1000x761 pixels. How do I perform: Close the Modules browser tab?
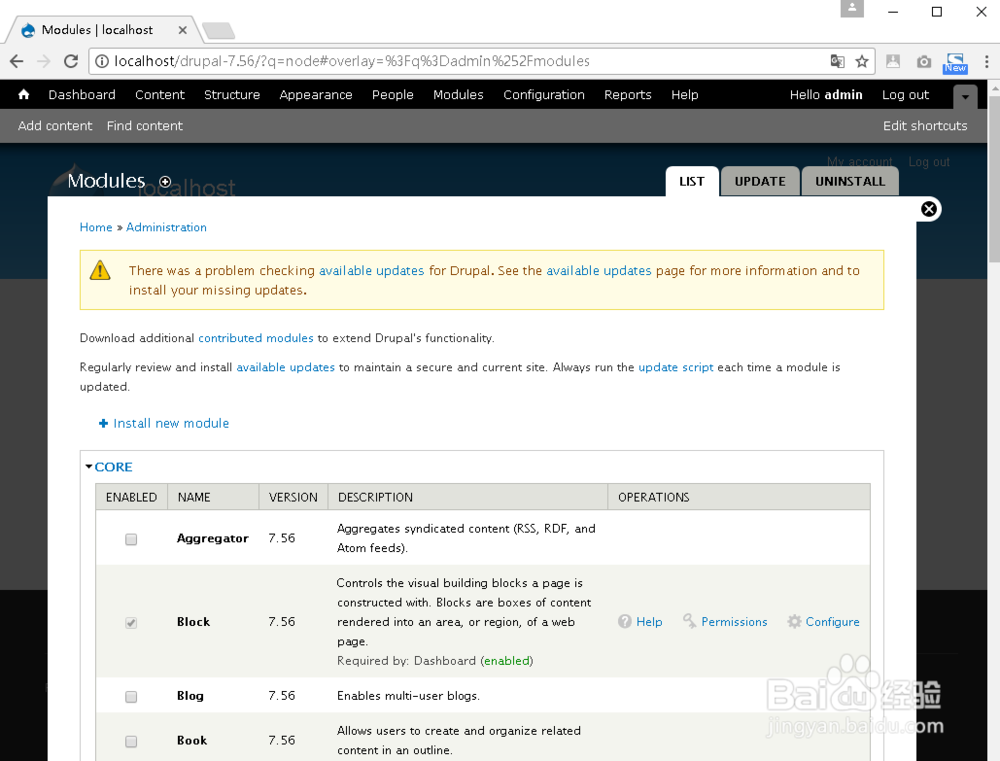[182, 30]
